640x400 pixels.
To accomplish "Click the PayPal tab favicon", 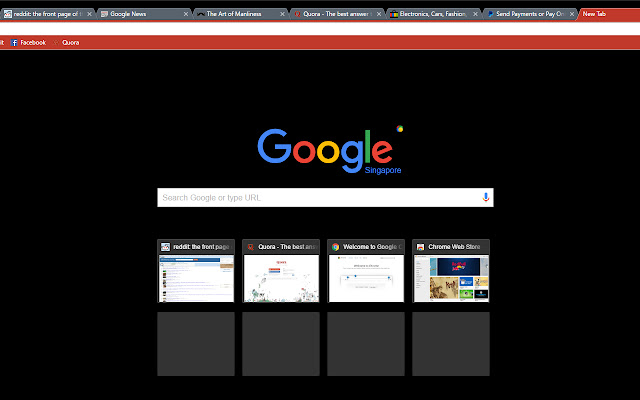I will coord(490,14).
